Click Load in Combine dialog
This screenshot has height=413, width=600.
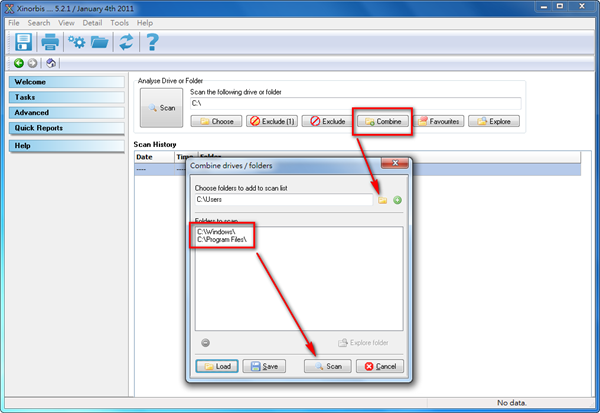point(217,366)
